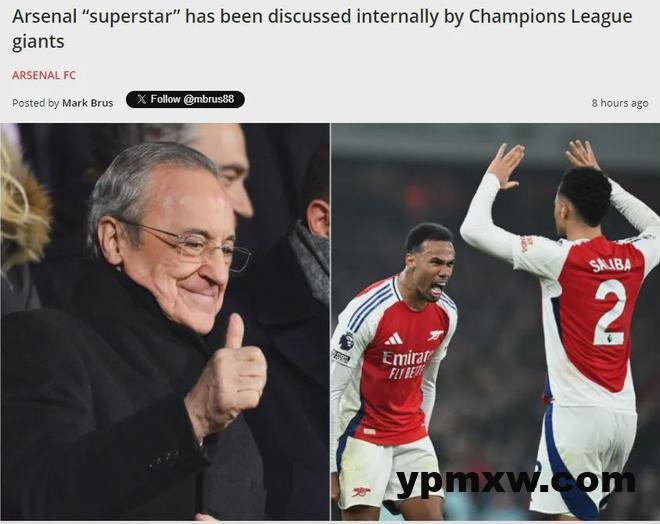Click "Champions League" in the headline
660x524 pixels.
coord(551,17)
